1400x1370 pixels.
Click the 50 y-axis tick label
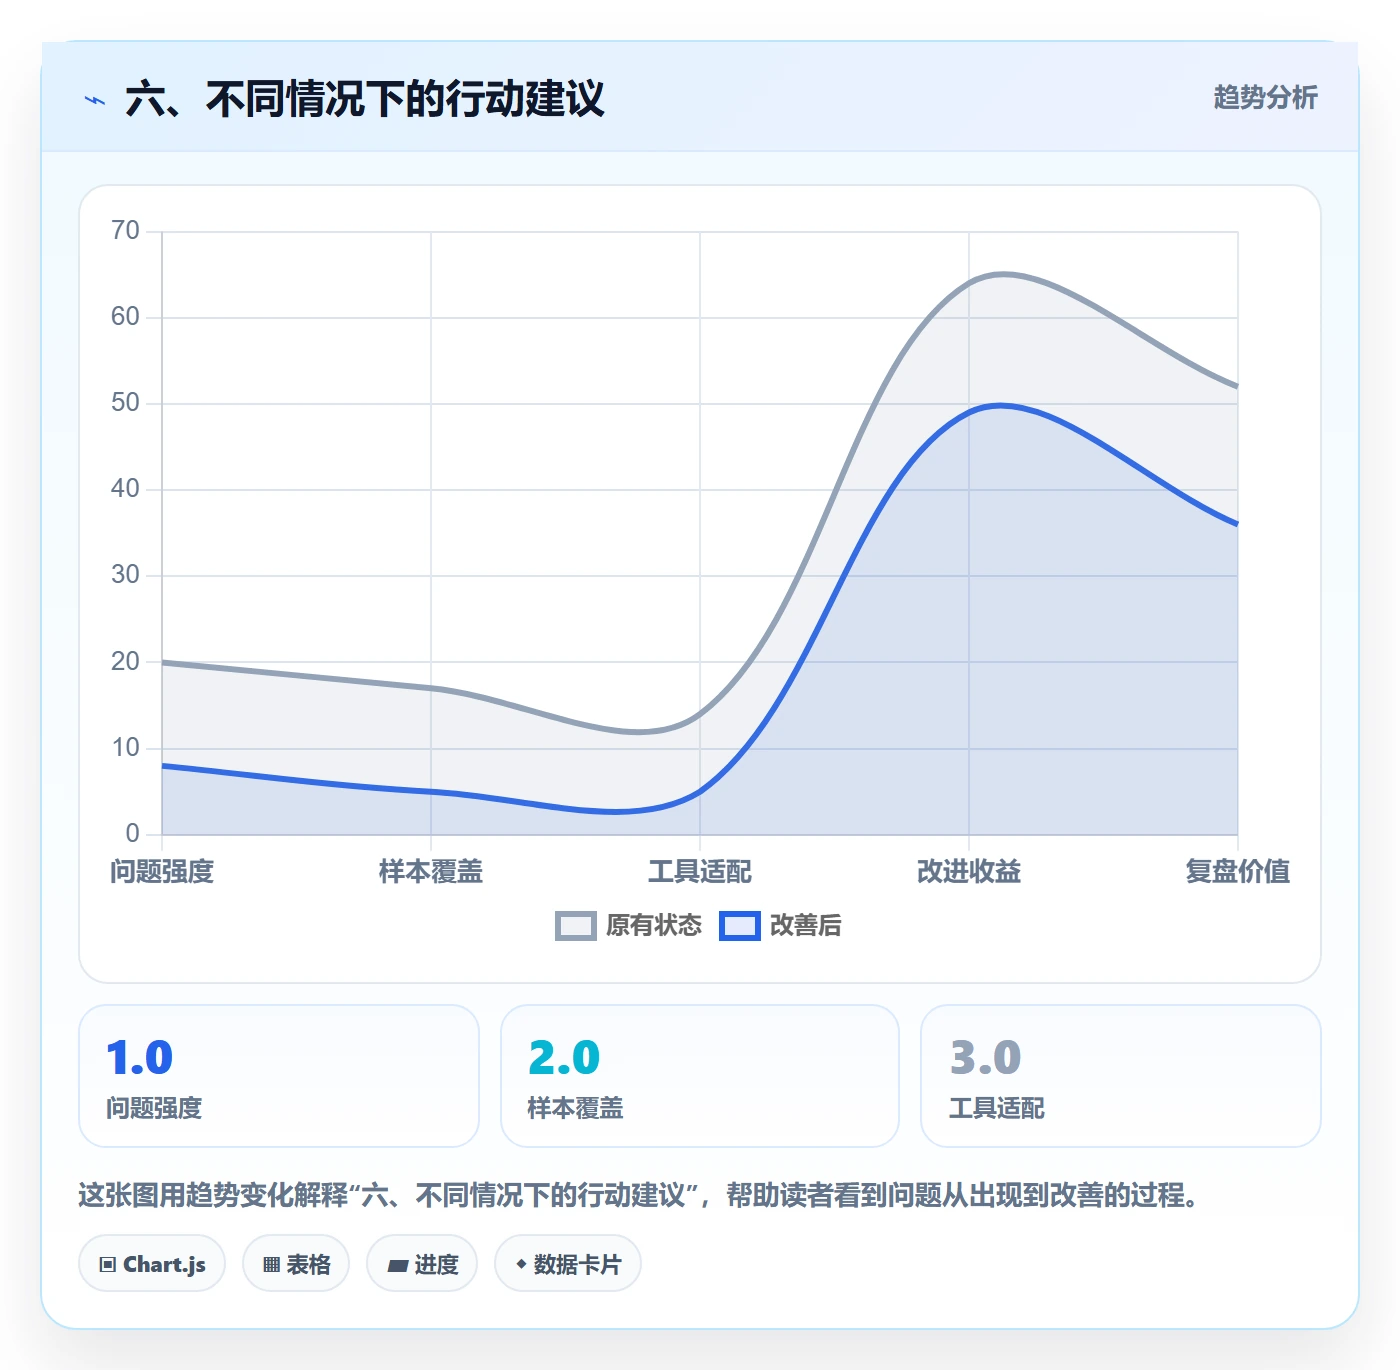(x=125, y=403)
